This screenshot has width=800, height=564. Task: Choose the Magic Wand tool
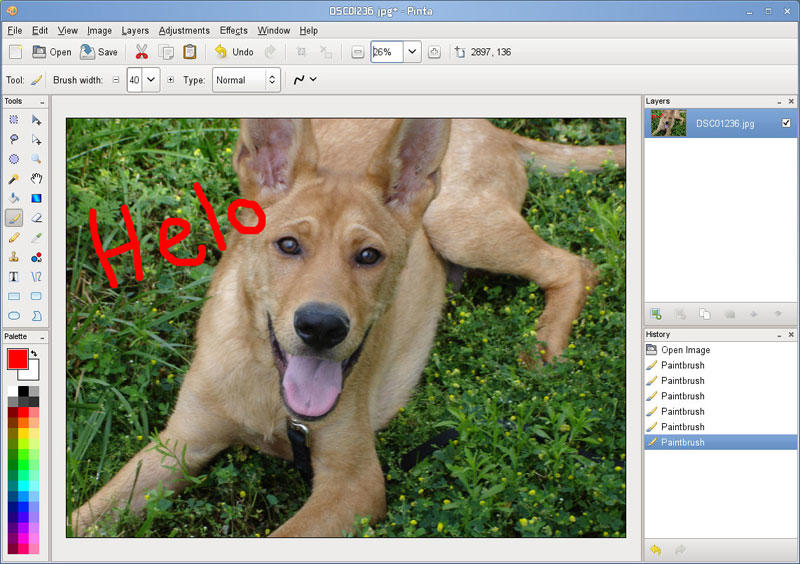click(14, 178)
